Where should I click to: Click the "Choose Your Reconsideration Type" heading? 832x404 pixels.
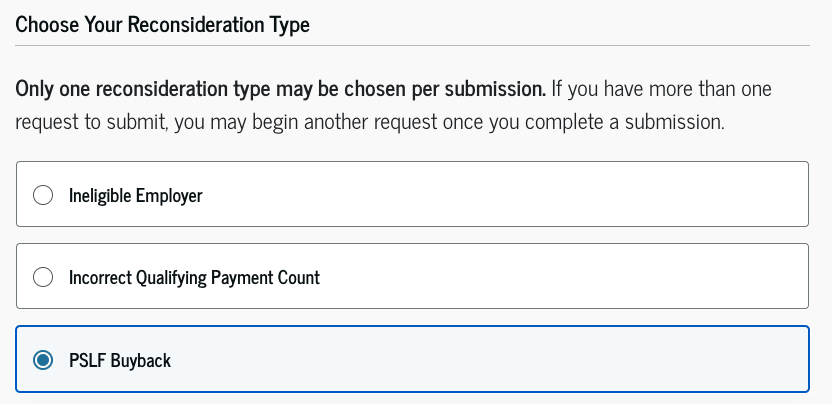162,25
